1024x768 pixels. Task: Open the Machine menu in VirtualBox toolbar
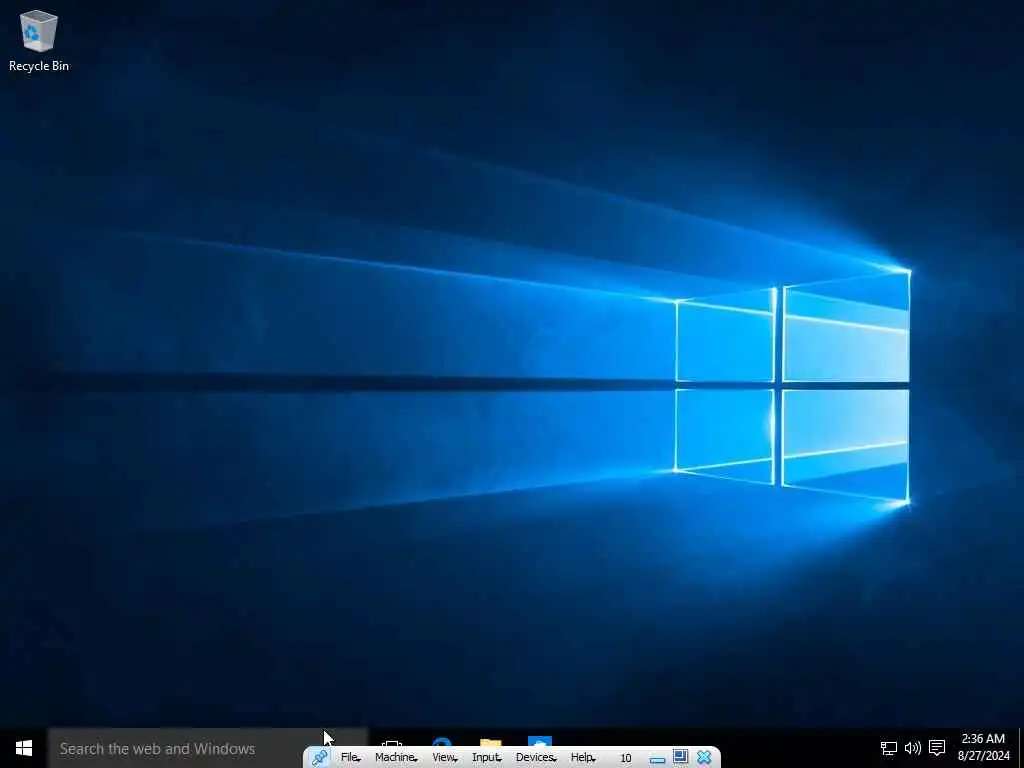396,758
